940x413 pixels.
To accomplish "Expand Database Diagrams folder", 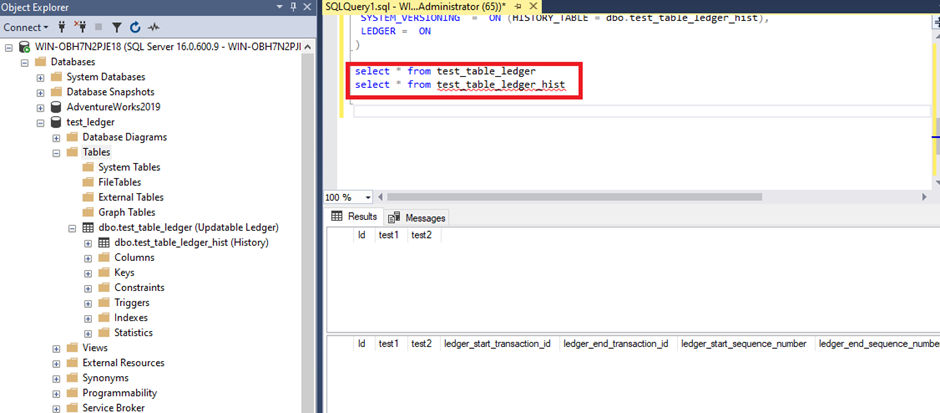I will pos(56,138).
